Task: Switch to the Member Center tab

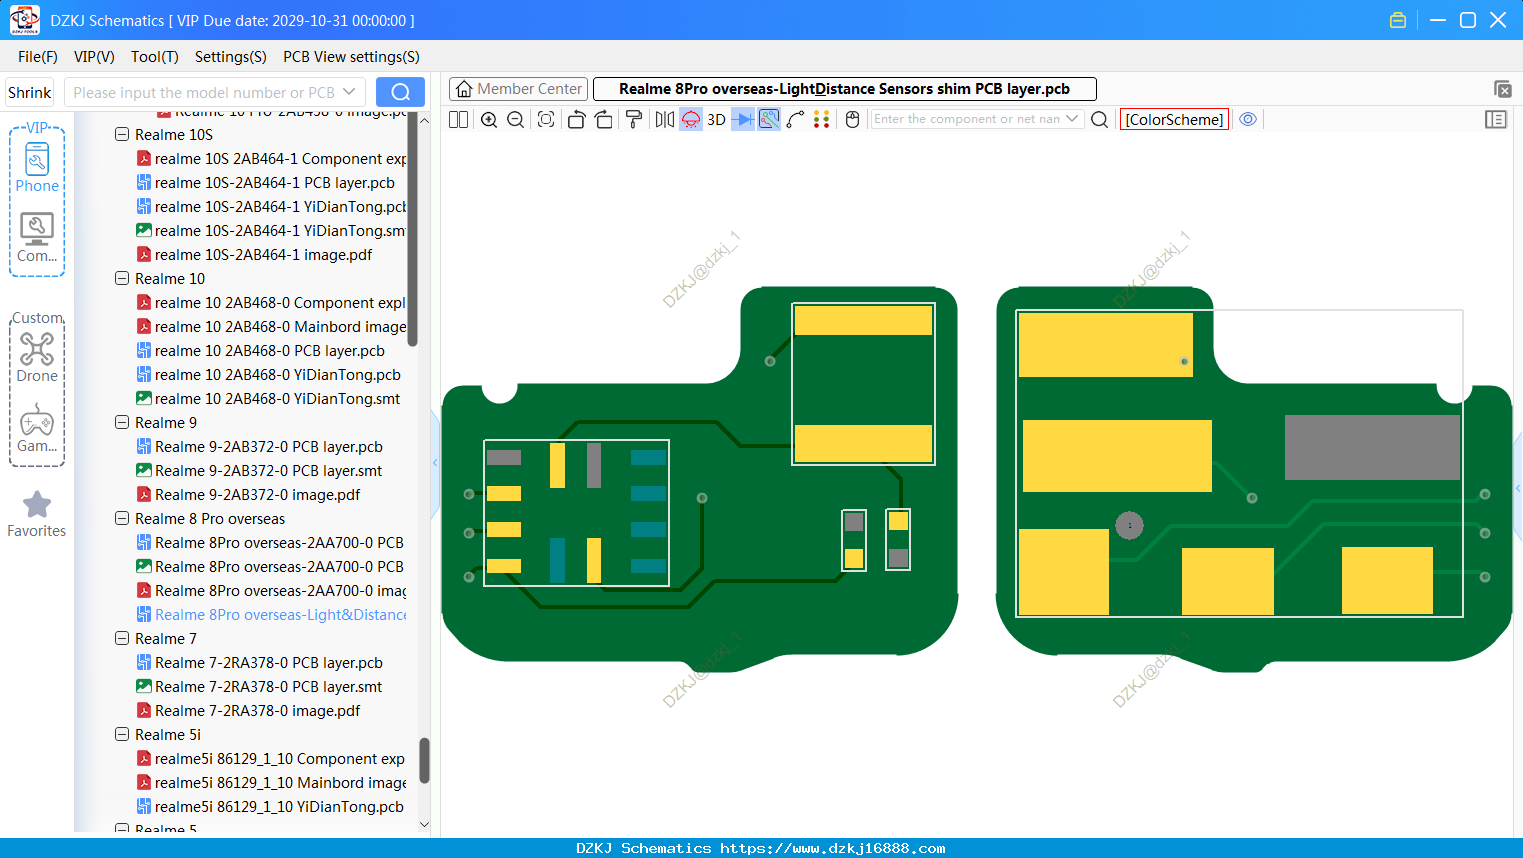Action: point(518,89)
